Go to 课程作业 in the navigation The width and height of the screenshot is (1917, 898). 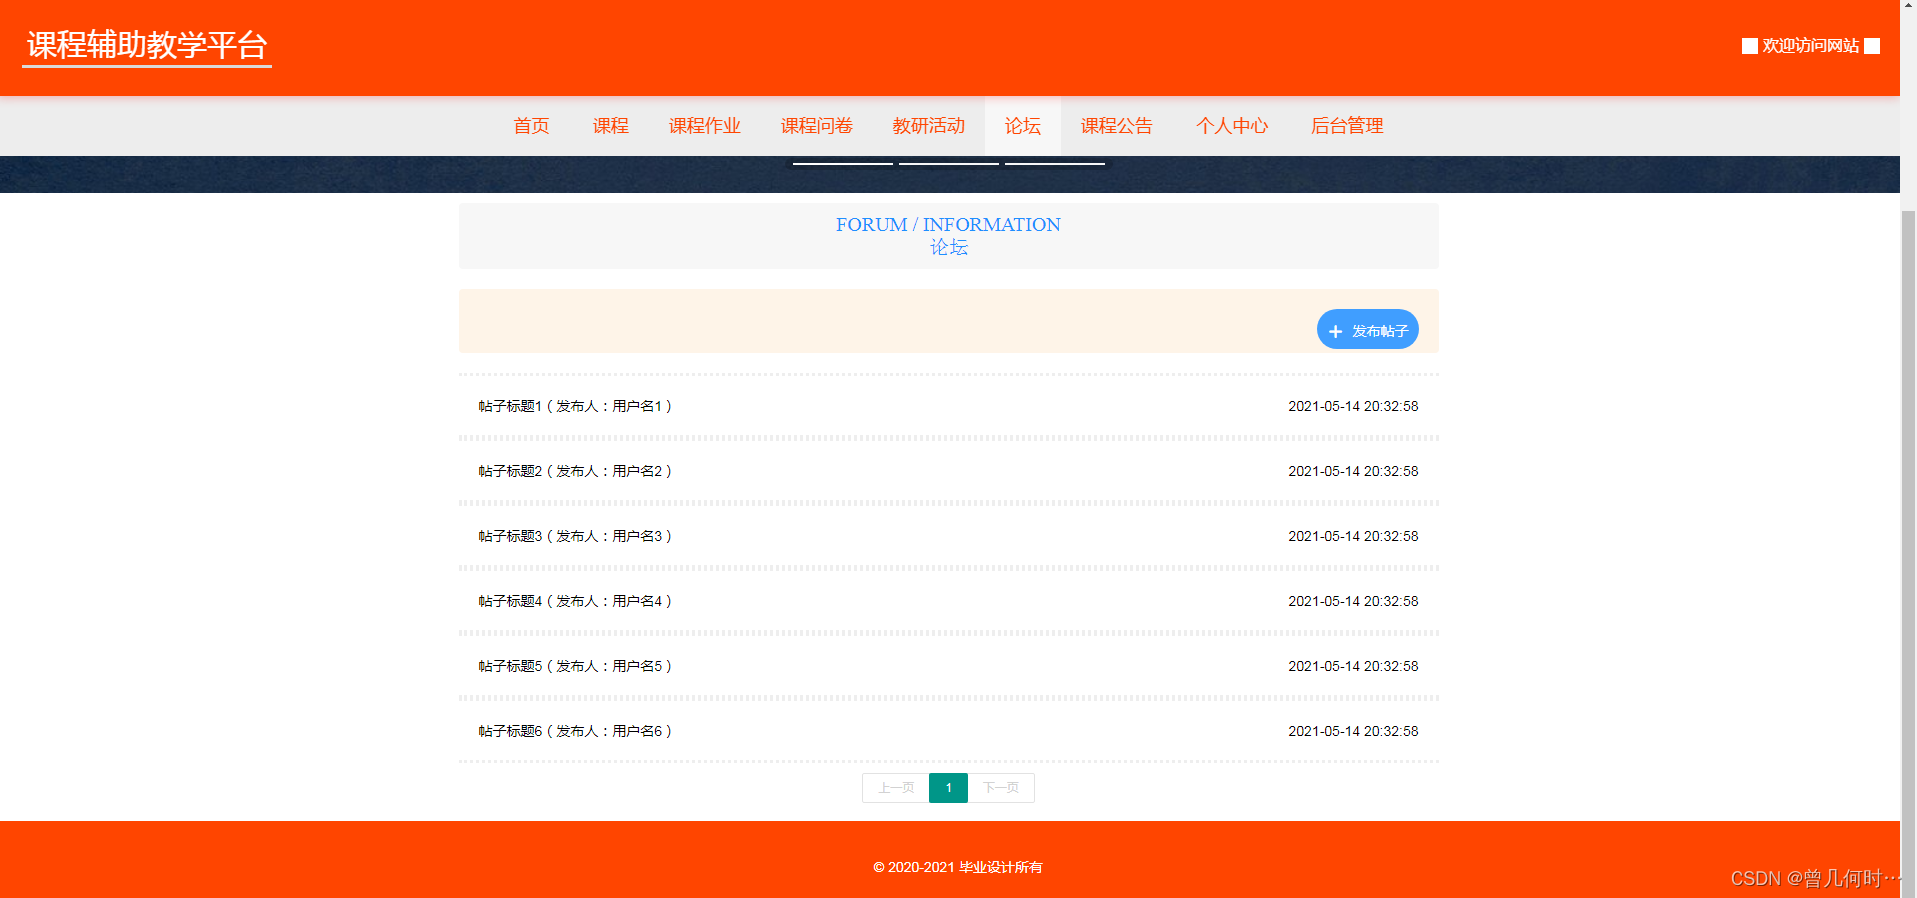[x=705, y=126]
